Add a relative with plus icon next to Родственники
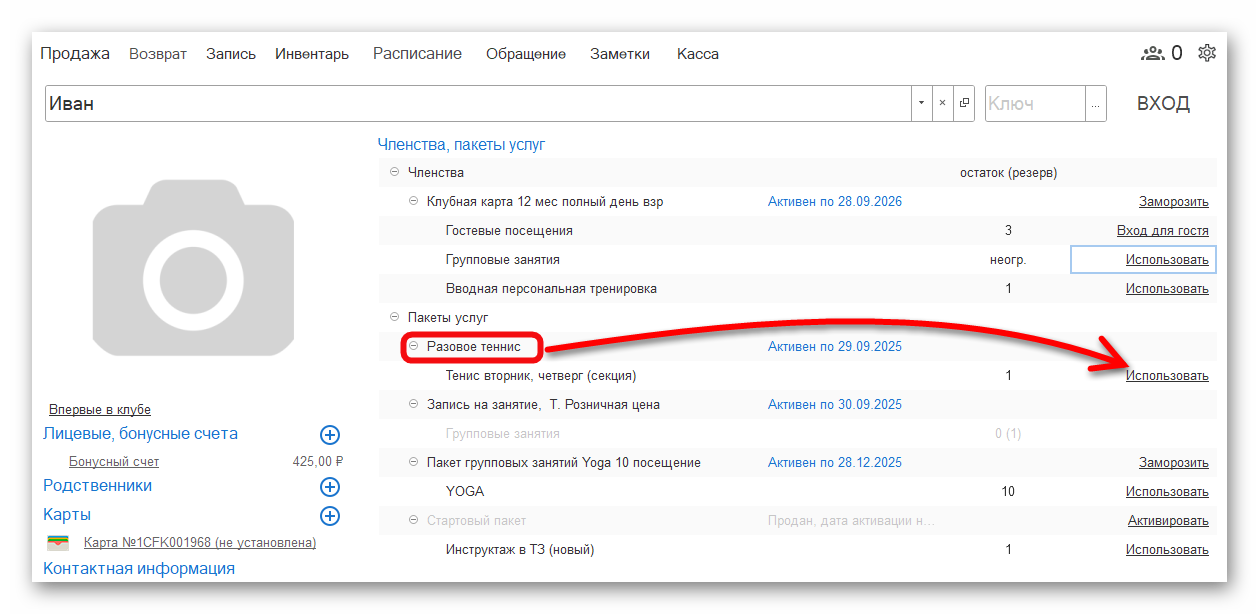The height and width of the screenshot is (614, 1259). [x=330, y=486]
